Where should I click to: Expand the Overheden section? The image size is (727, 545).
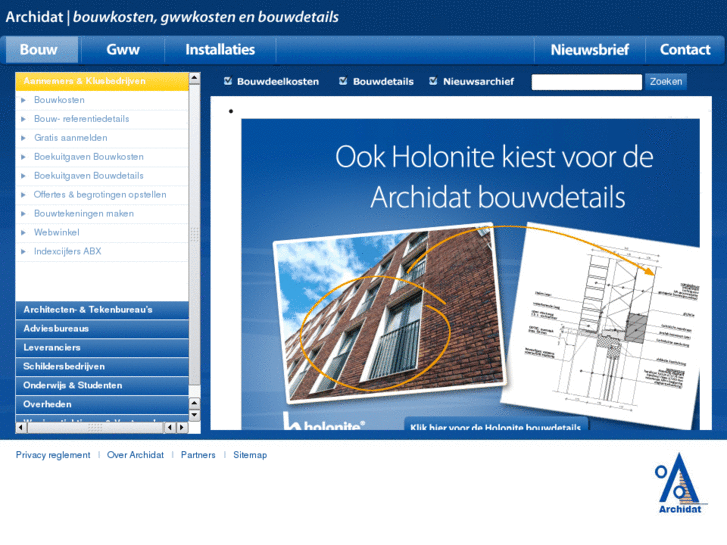[102, 404]
